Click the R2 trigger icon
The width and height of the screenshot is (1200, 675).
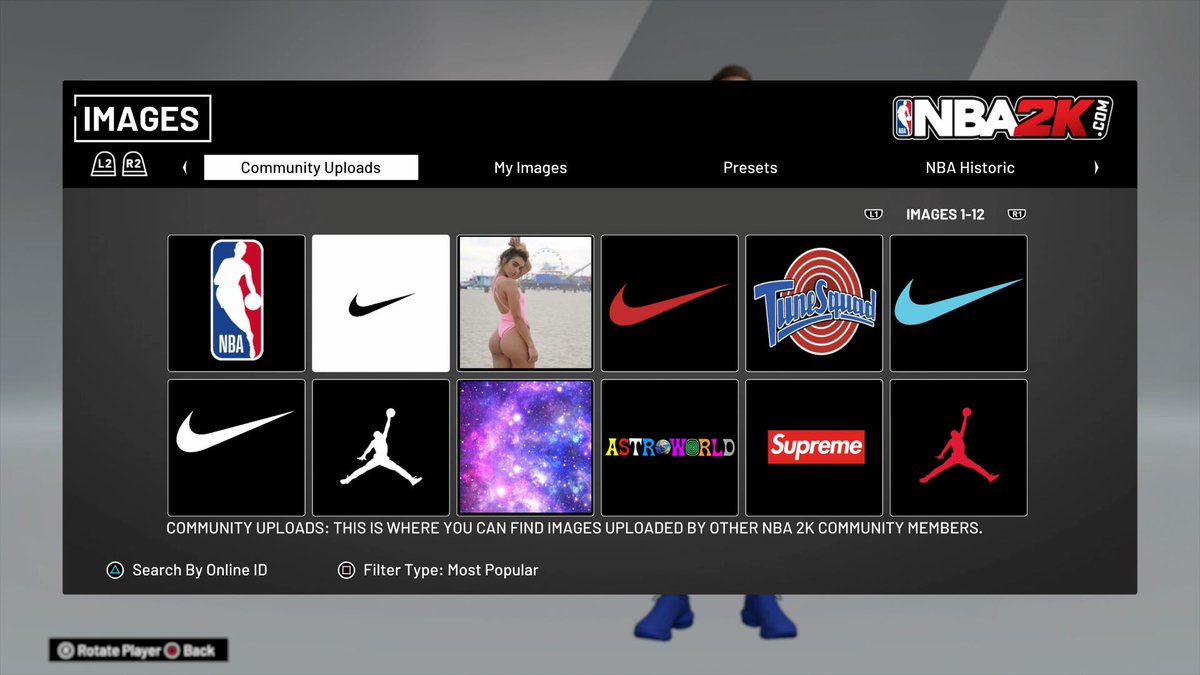point(135,165)
